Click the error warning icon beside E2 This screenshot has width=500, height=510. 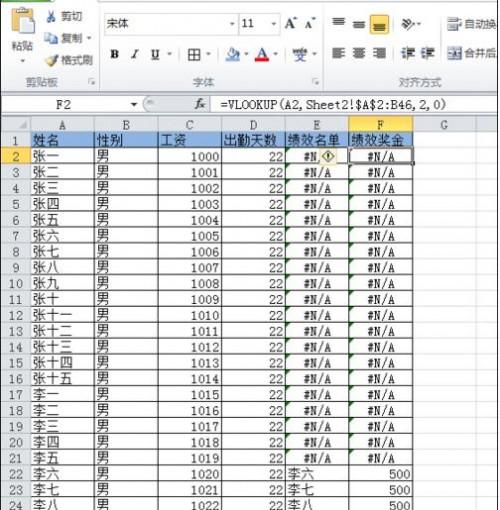click(328, 156)
